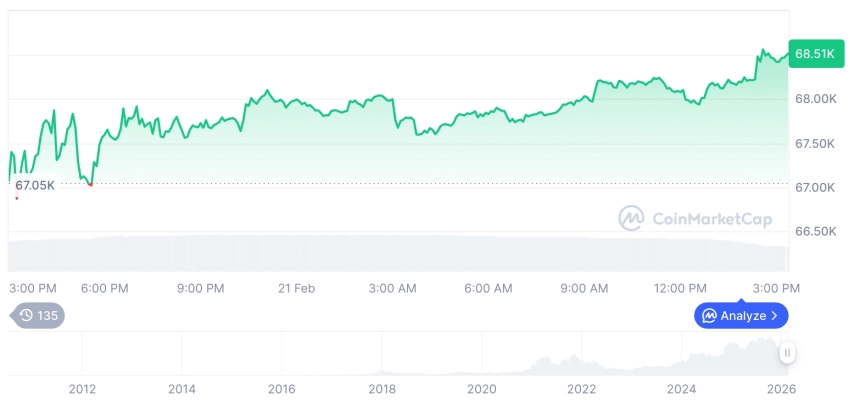This screenshot has width=860, height=401.
Task: Click the 66.50K price axis label
Action: click(x=815, y=231)
